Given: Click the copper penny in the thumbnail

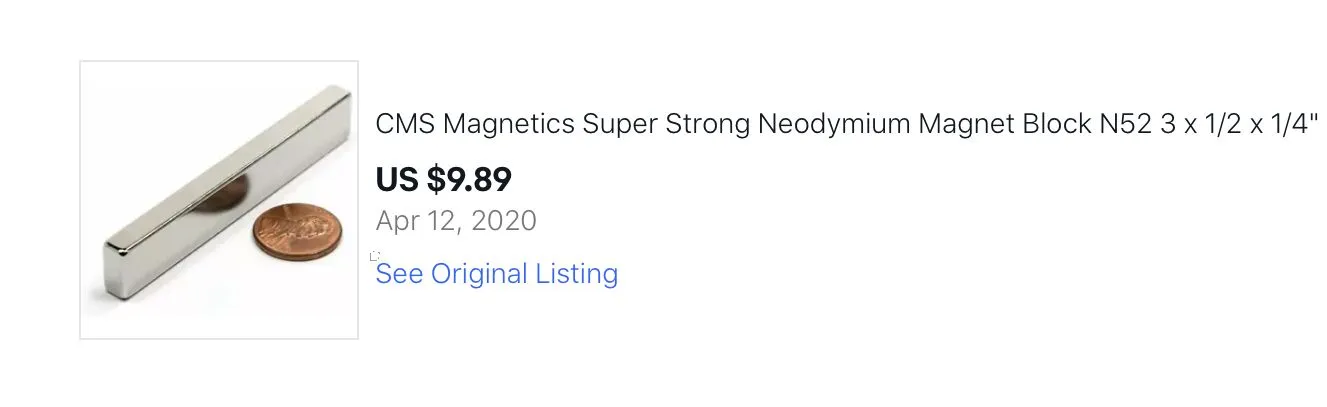Looking at the screenshot, I should pos(297,232).
